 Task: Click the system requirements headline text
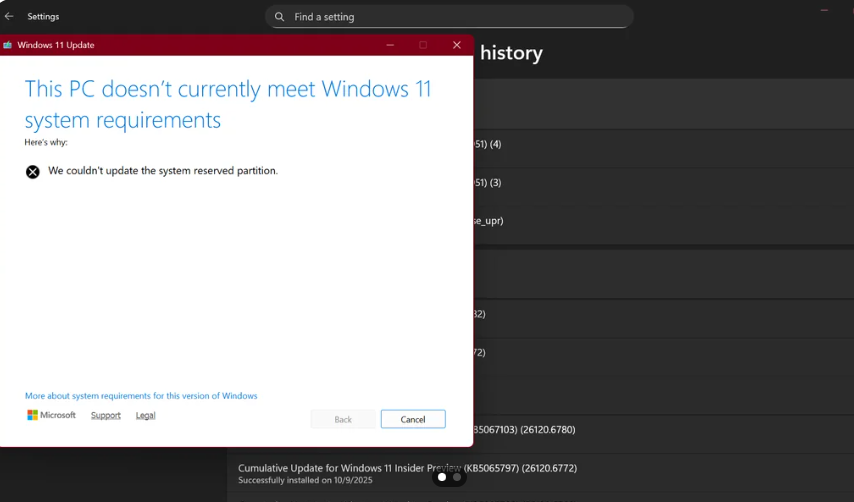pyautogui.click(x=228, y=104)
